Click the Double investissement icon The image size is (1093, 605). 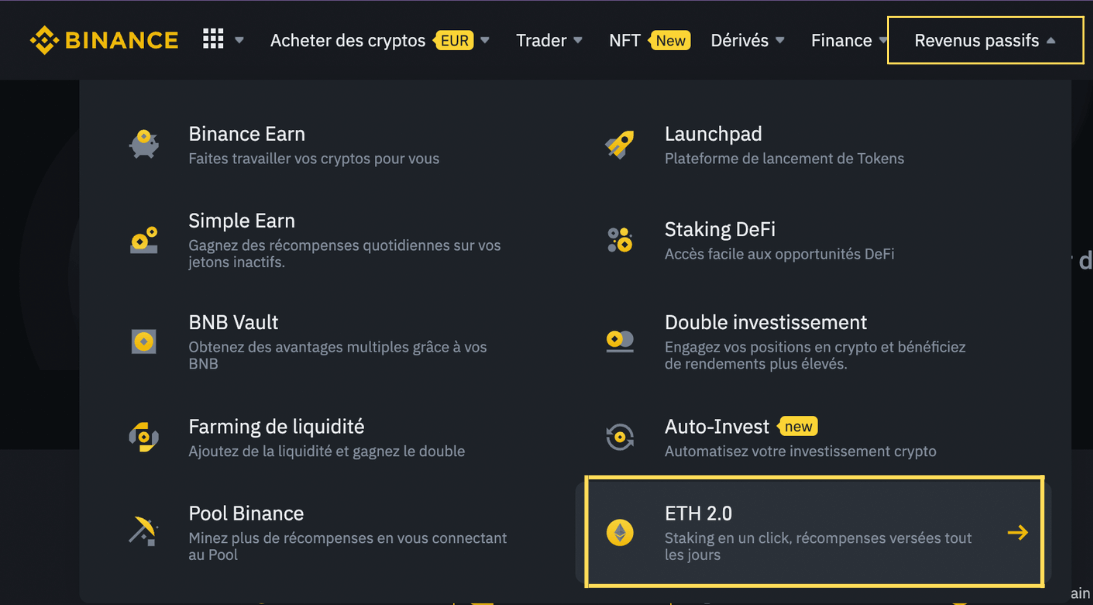pos(620,341)
